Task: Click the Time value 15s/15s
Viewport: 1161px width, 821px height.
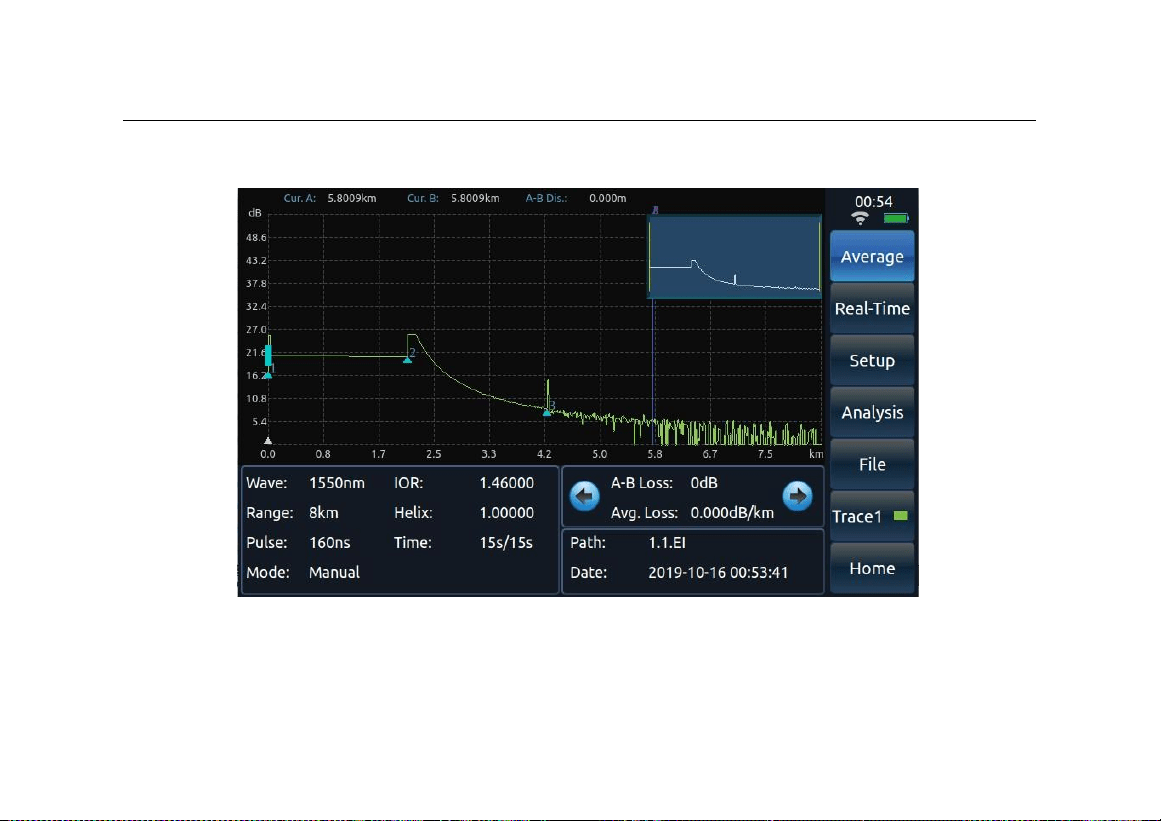Action: (x=506, y=543)
